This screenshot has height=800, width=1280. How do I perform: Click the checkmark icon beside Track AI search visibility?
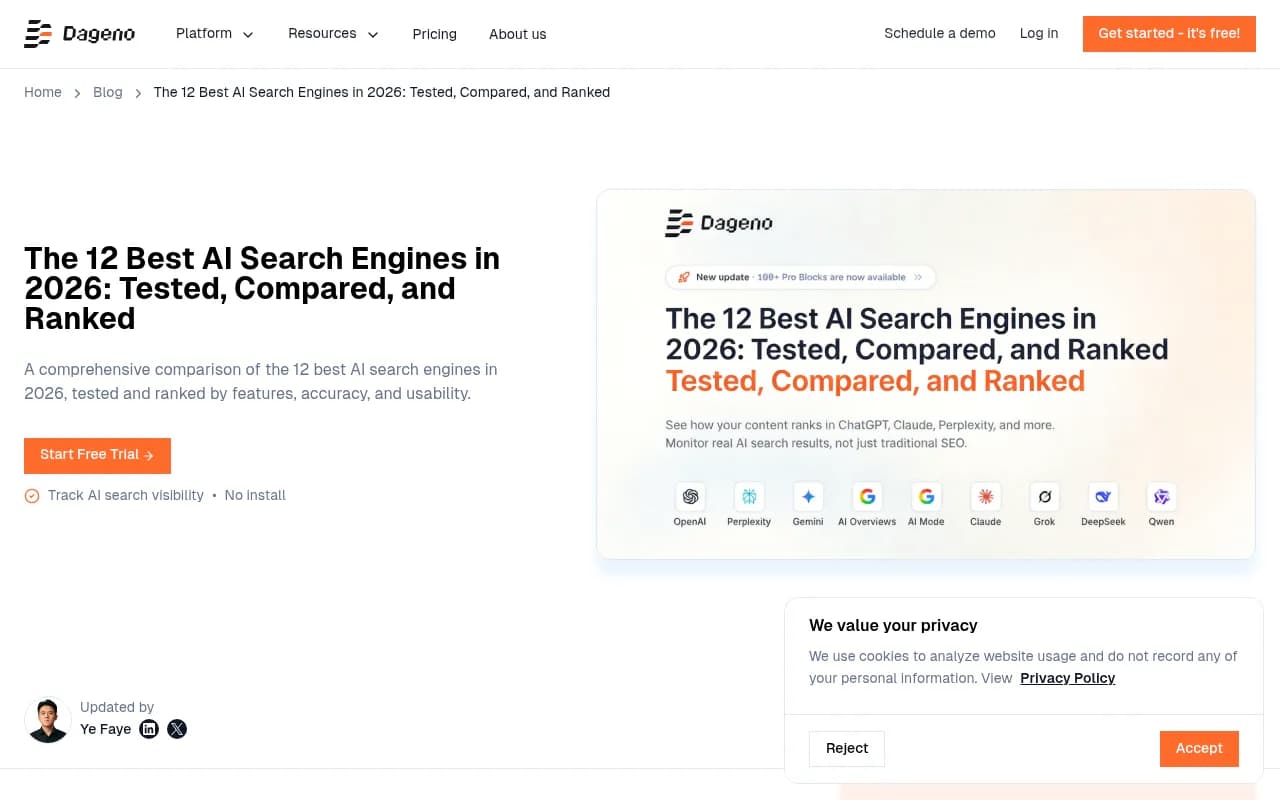pos(32,496)
